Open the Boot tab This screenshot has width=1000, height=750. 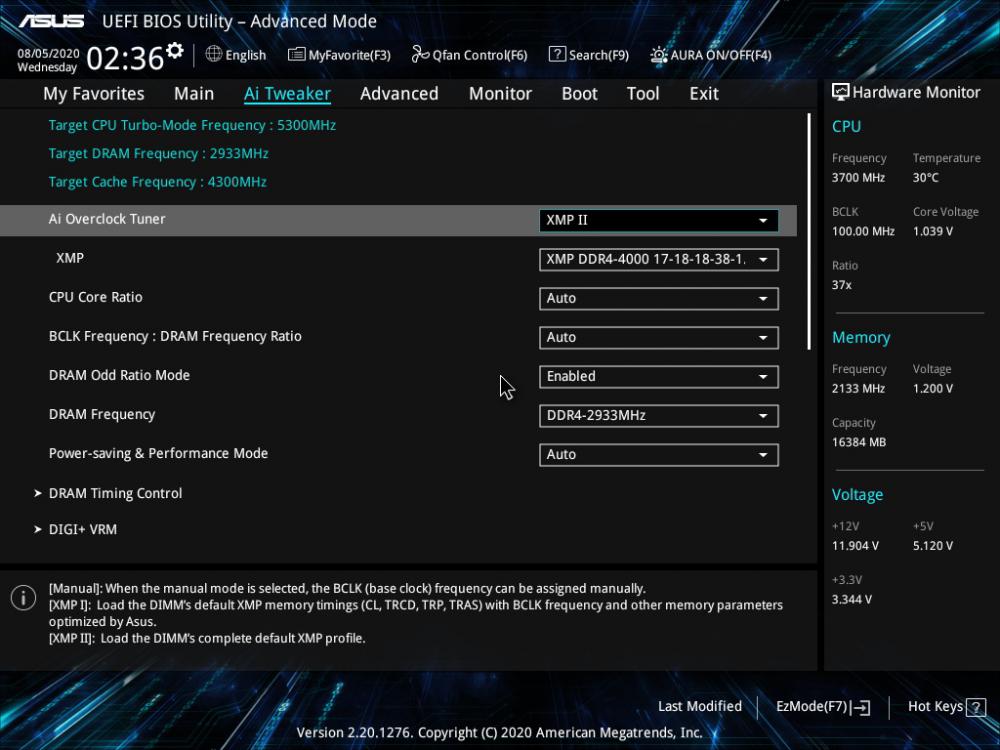tap(579, 94)
